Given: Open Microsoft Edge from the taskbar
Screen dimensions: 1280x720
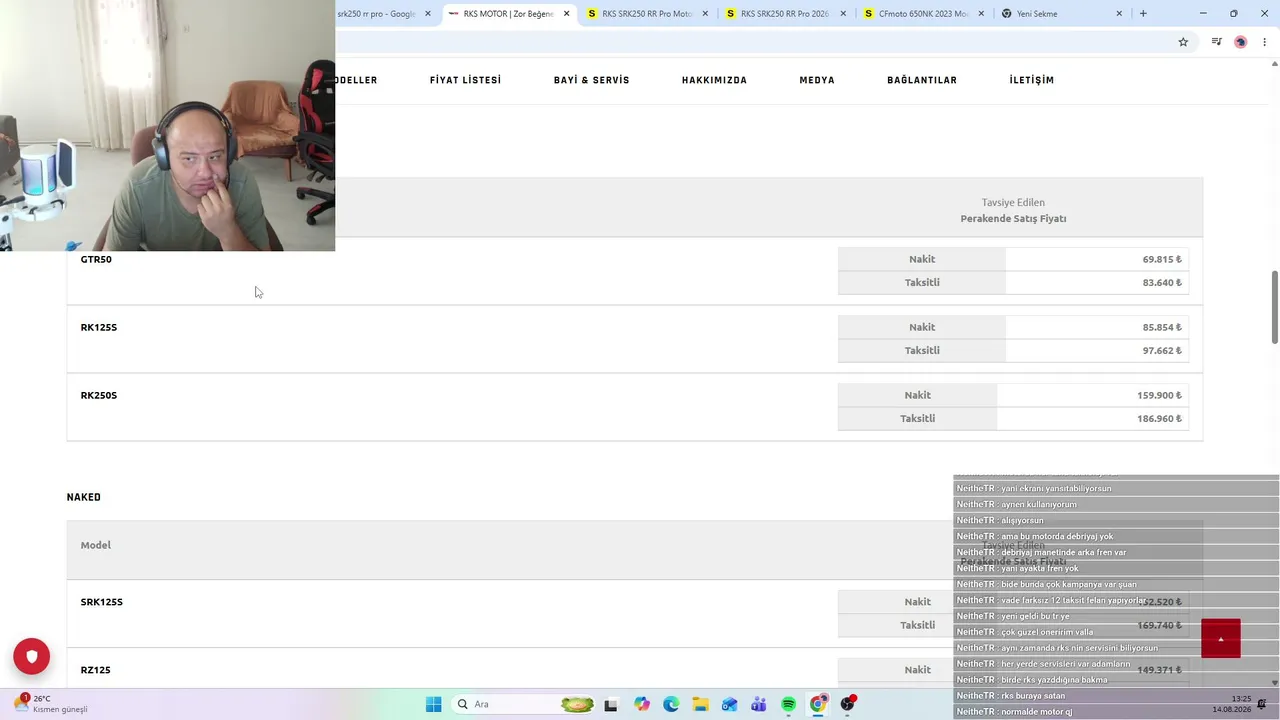Looking at the screenshot, I should (671, 704).
